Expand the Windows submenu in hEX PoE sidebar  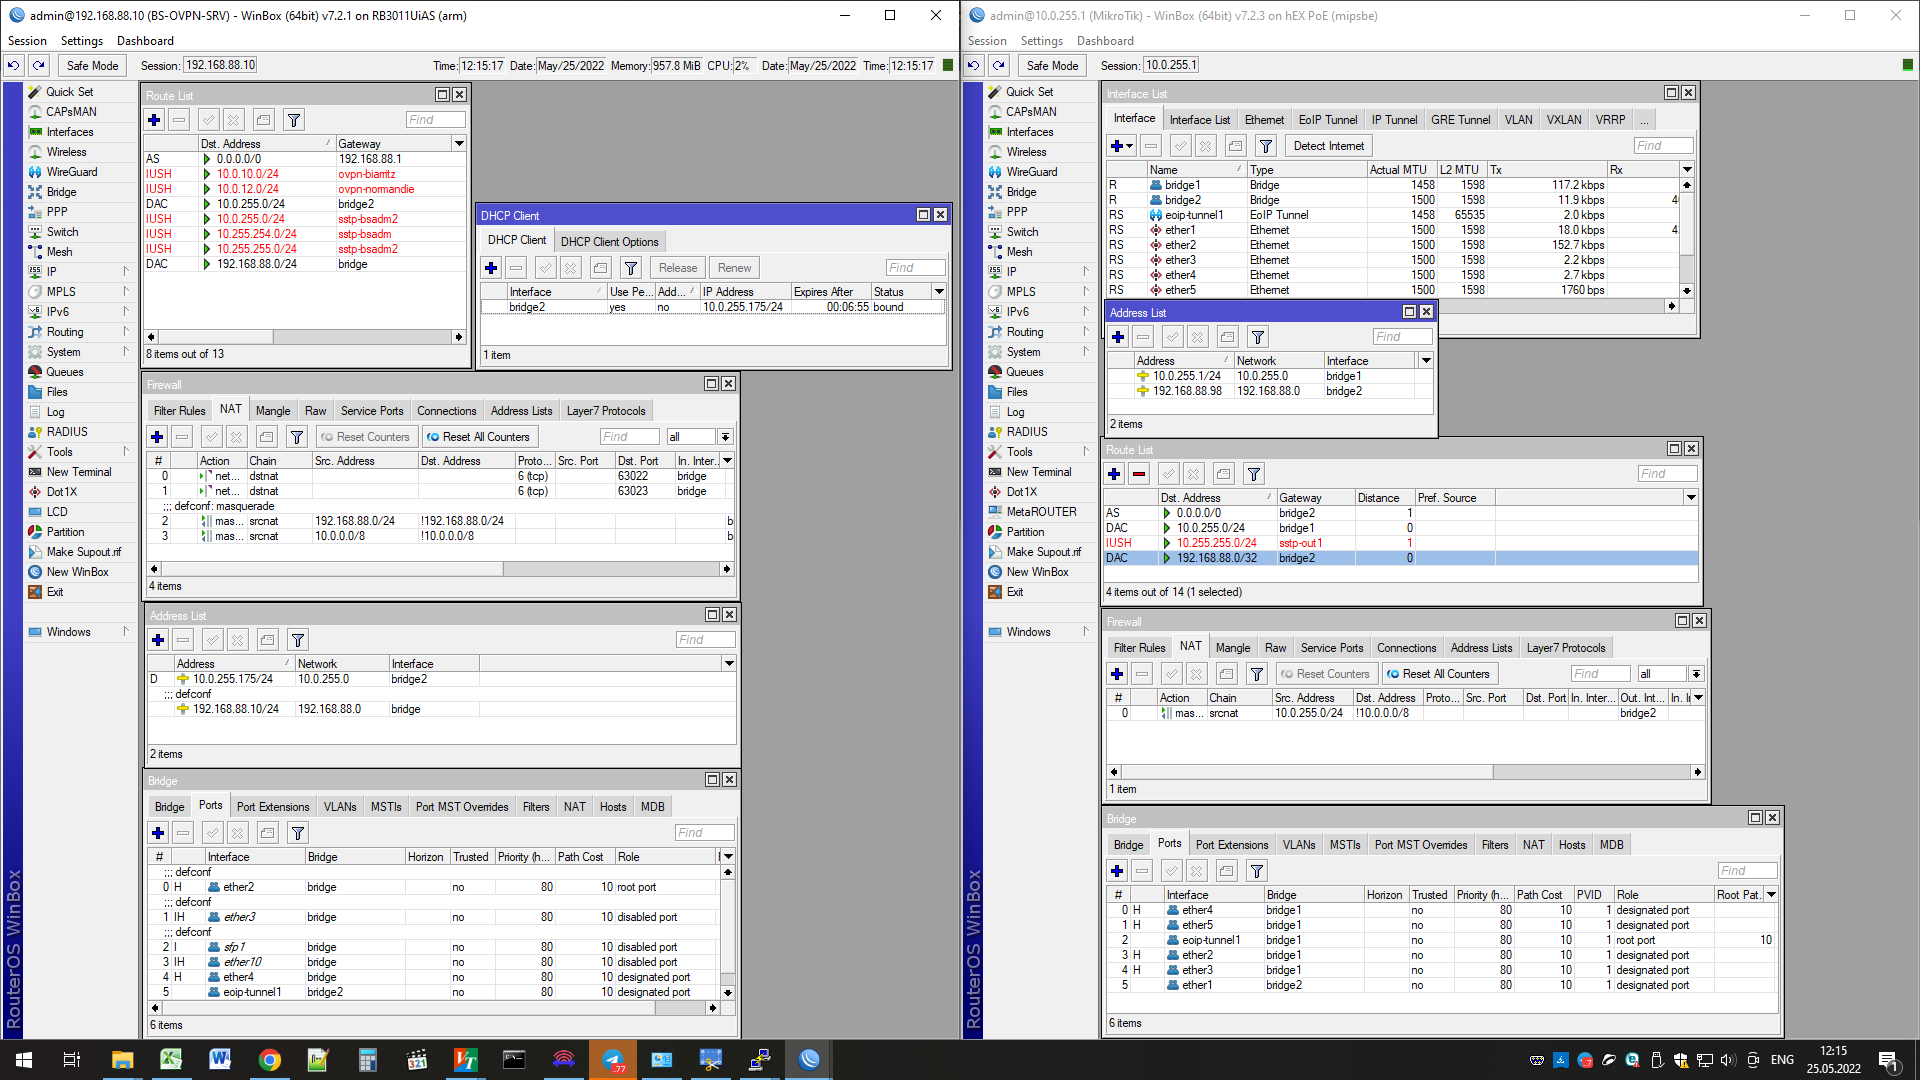[x=1086, y=632]
